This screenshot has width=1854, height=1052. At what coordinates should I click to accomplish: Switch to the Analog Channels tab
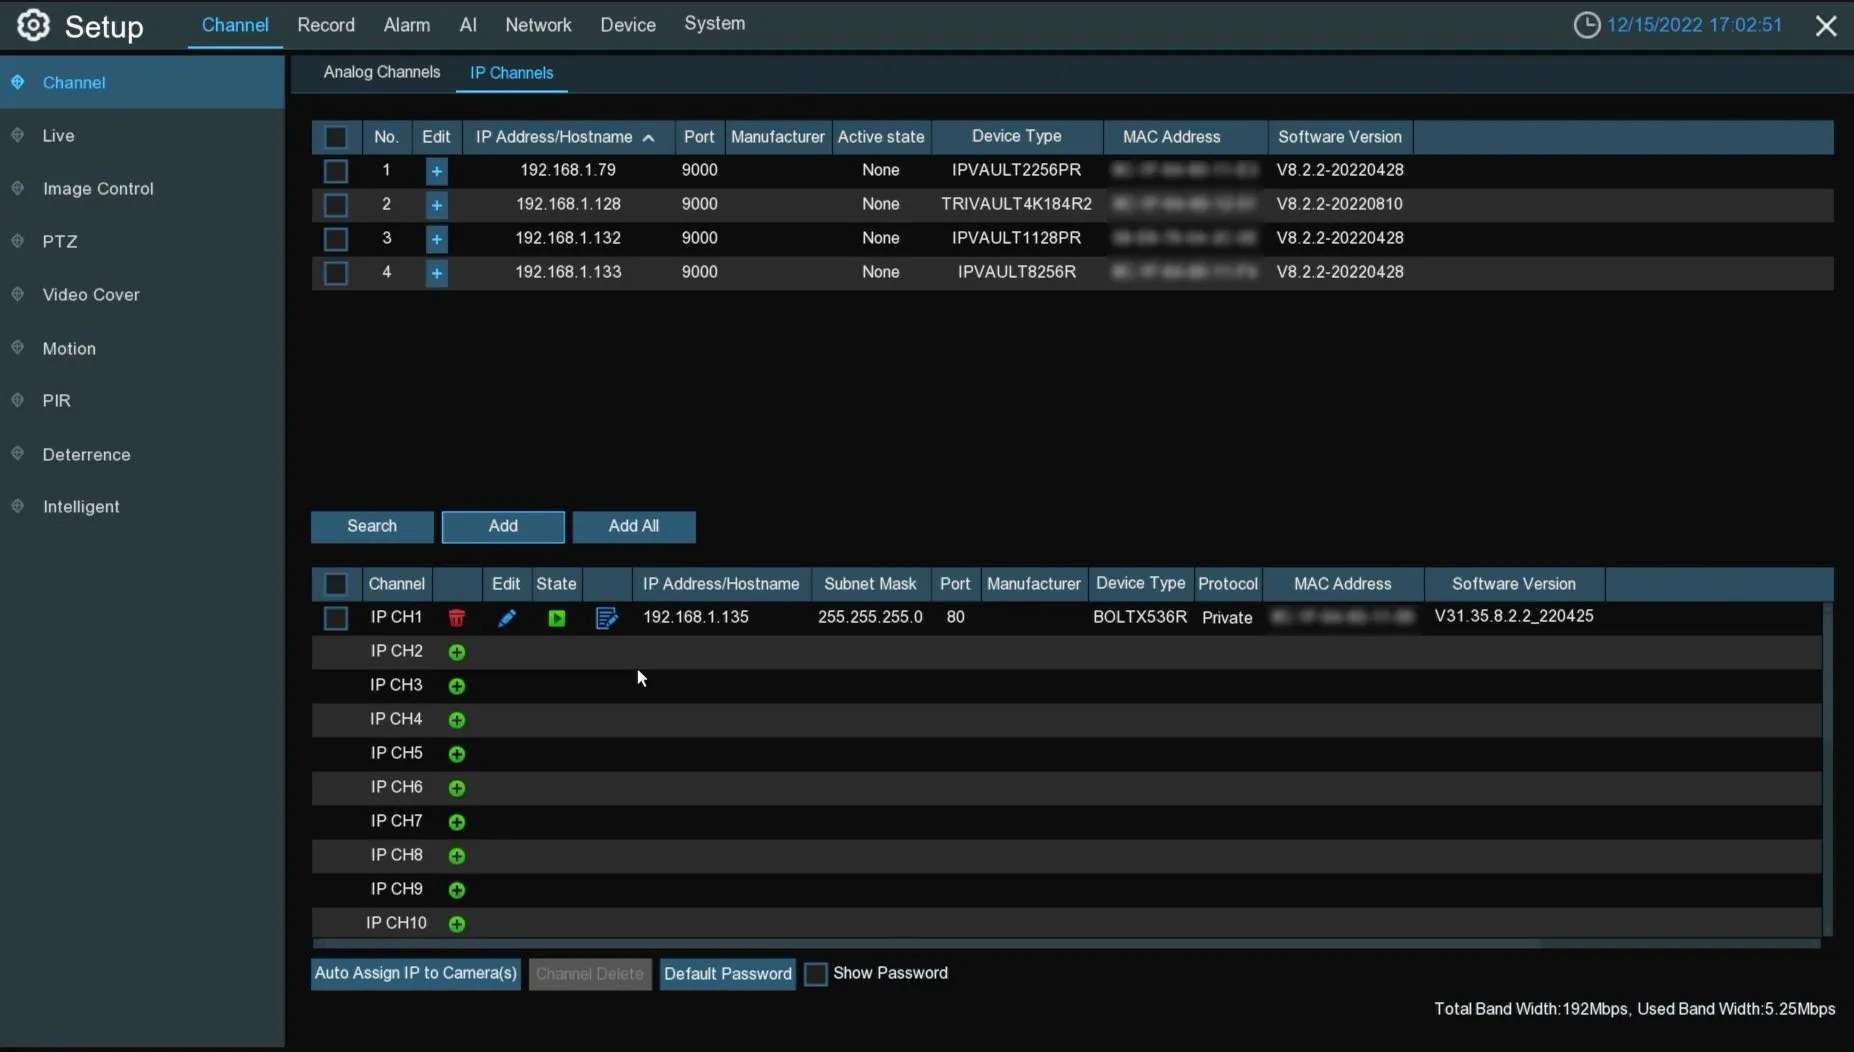point(381,72)
